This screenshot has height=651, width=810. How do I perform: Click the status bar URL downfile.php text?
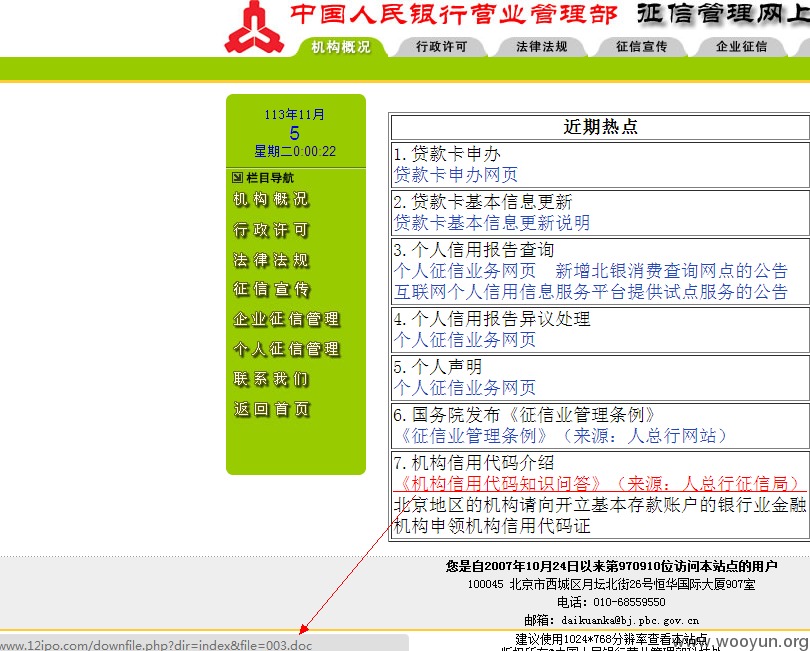point(156,645)
